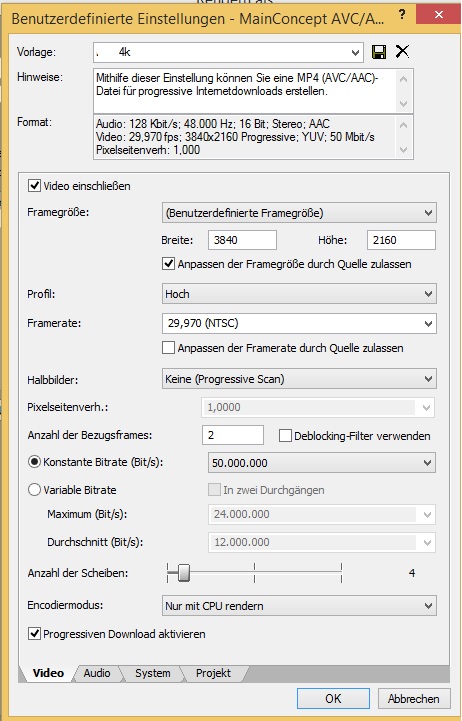
Task: Switch to the Audio tab
Action: [x=97, y=673]
